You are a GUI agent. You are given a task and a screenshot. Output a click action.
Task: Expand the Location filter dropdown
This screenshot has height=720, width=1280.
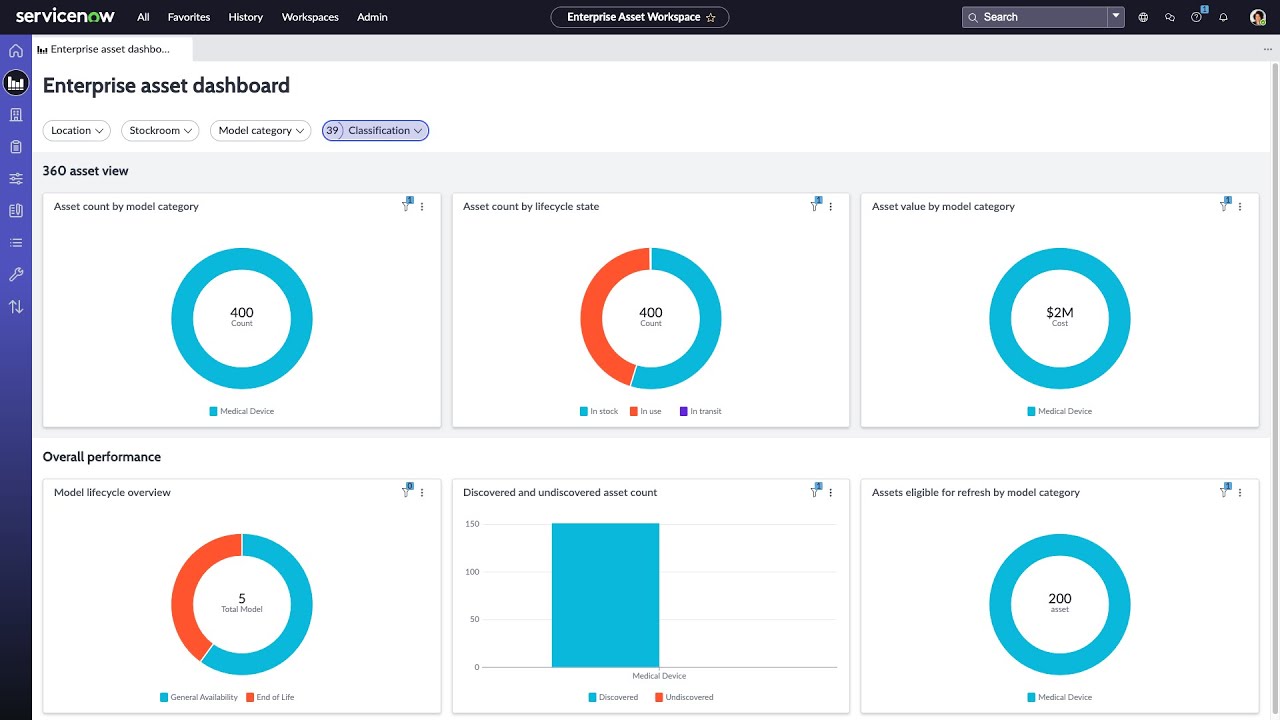pyautogui.click(x=77, y=130)
